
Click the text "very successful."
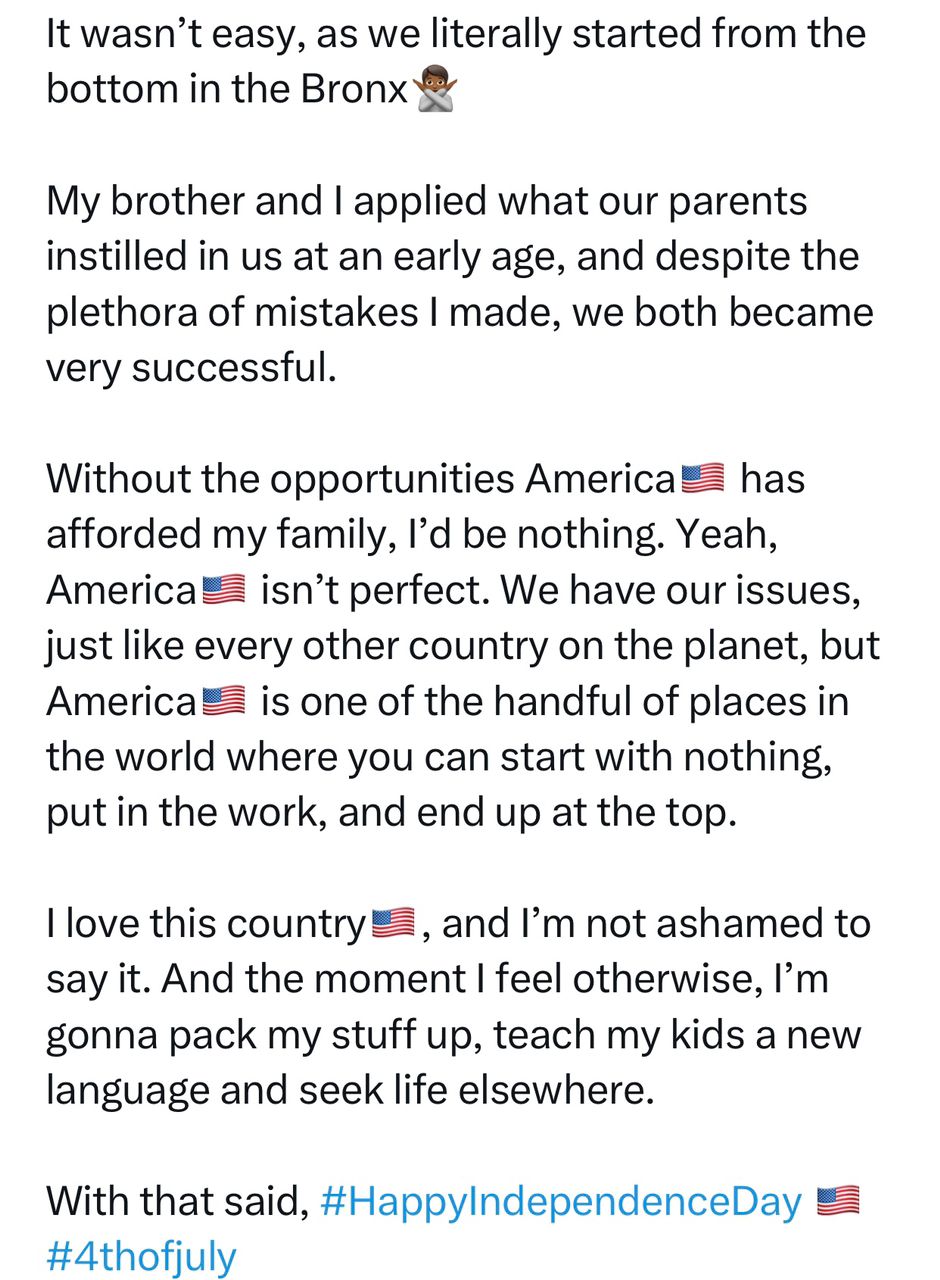[191, 368]
